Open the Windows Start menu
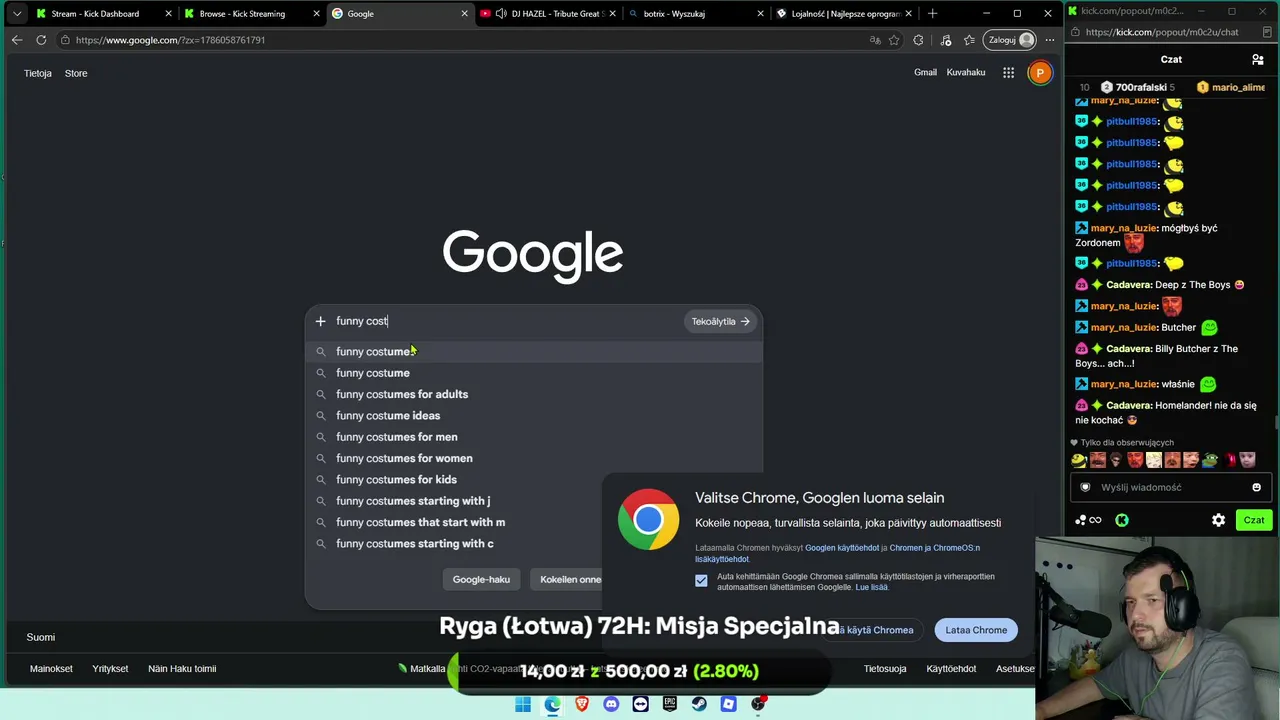The width and height of the screenshot is (1280, 720). (523, 704)
